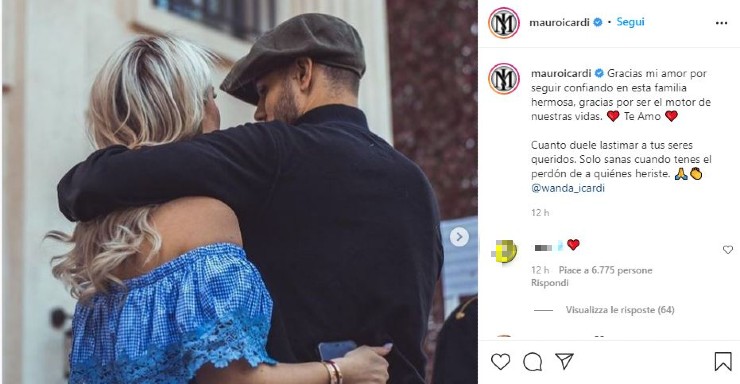Save the post with bookmark icon
The image size is (740, 384).
[x=723, y=362]
